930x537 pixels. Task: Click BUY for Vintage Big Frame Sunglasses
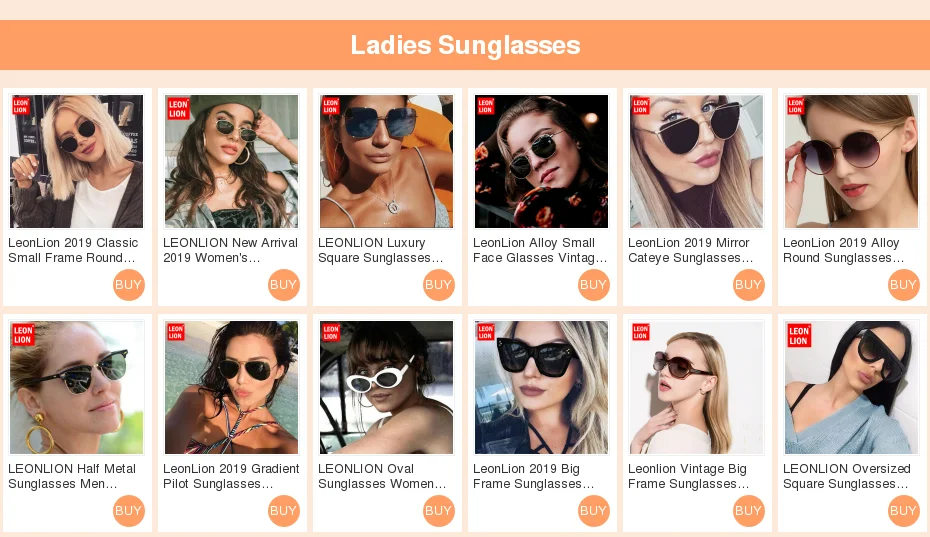(x=749, y=511)
